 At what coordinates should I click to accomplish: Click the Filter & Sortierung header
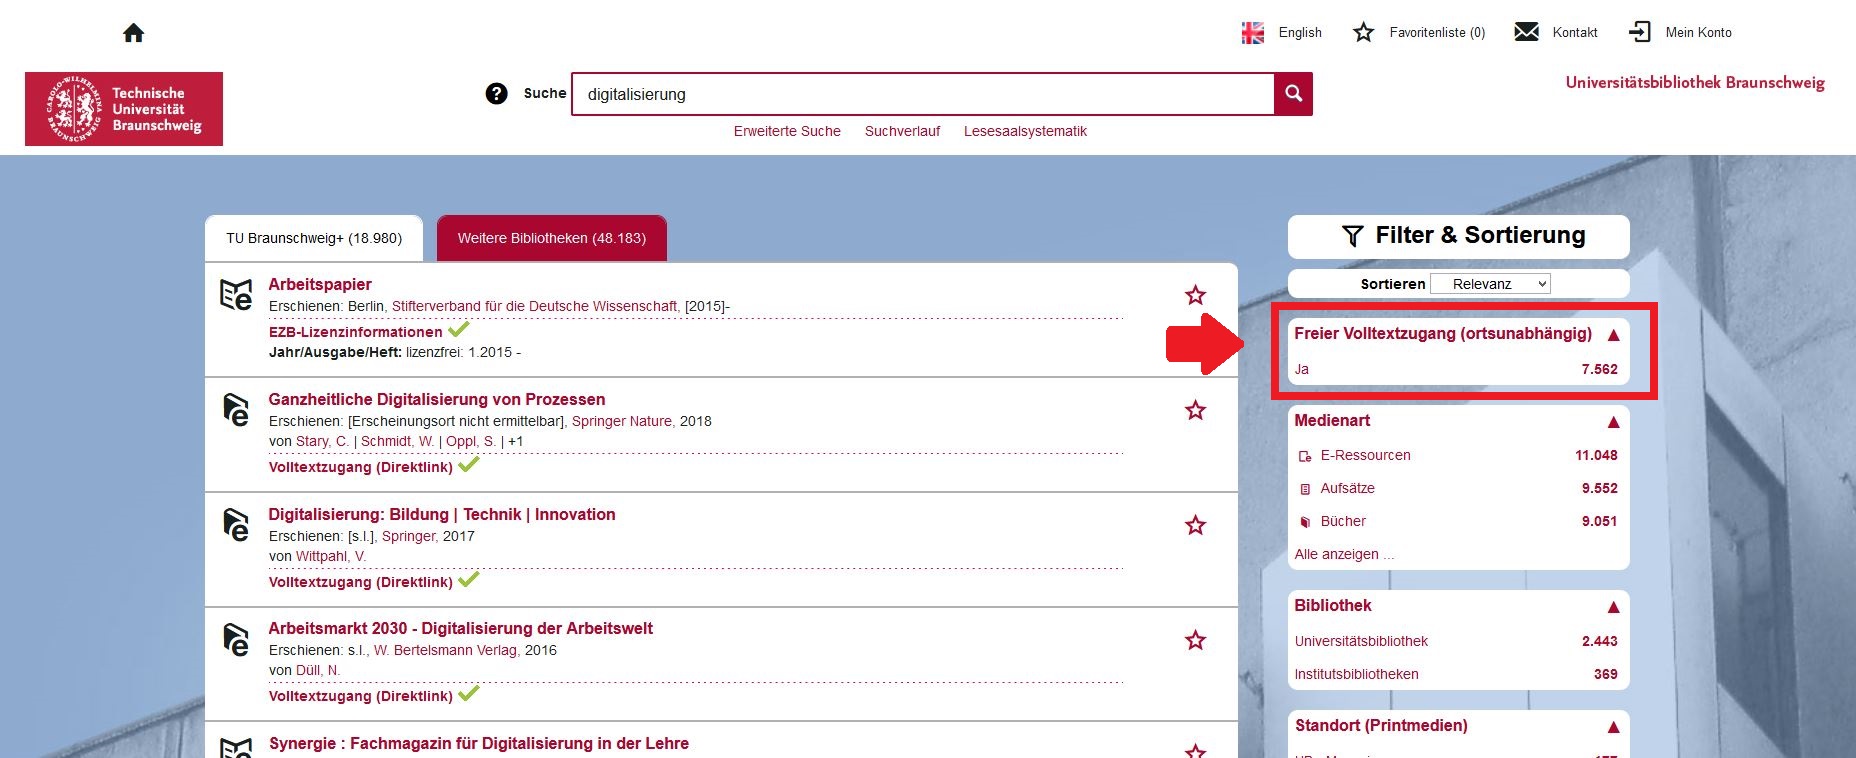coord(1459,236)
